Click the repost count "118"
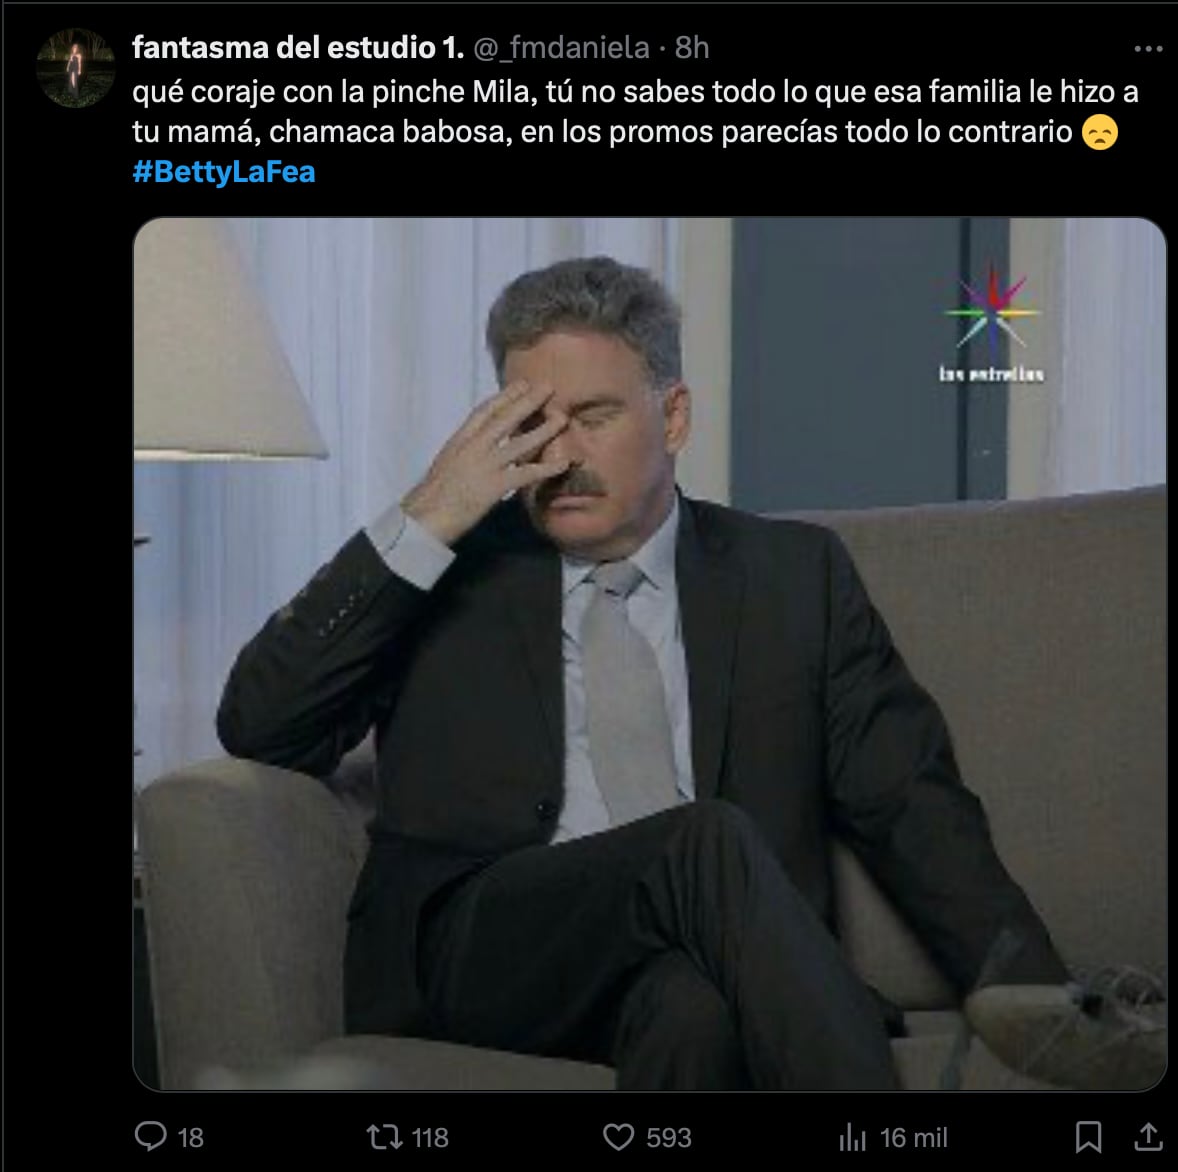Image resolution: width=1178 pixels, height=1172 pixels. [x=430, y=1137]
